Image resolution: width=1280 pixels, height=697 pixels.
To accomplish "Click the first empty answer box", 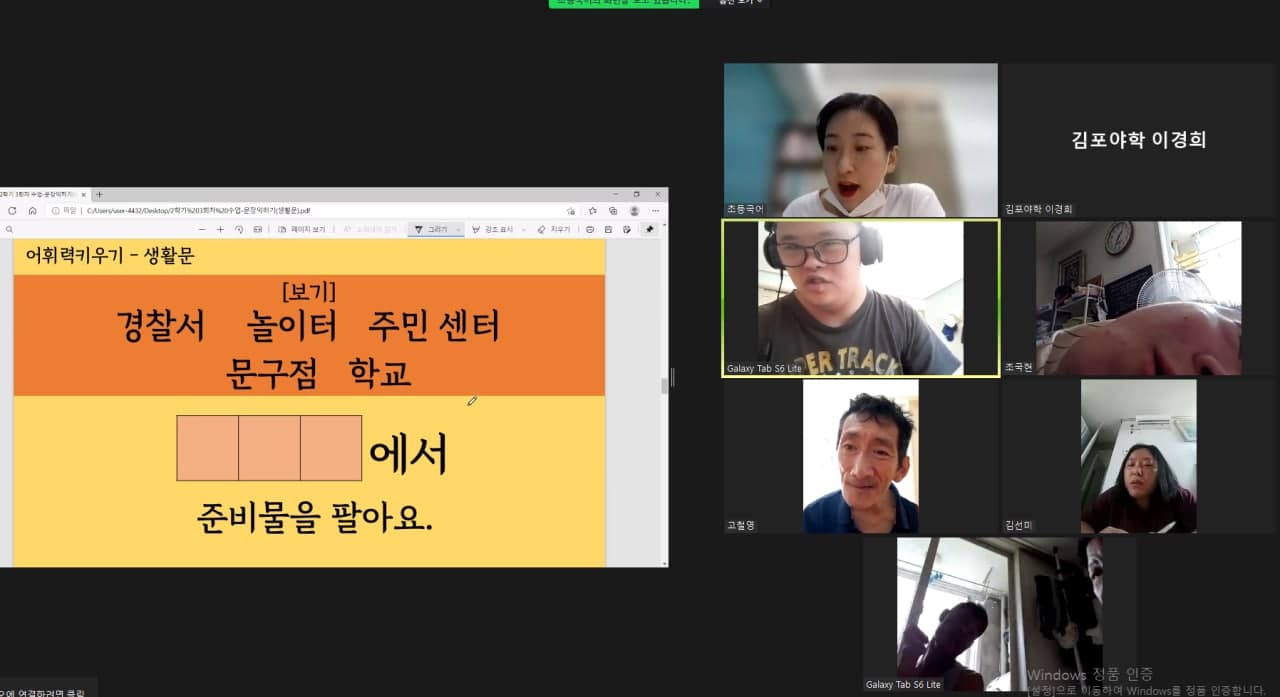I will click(208, 448).
